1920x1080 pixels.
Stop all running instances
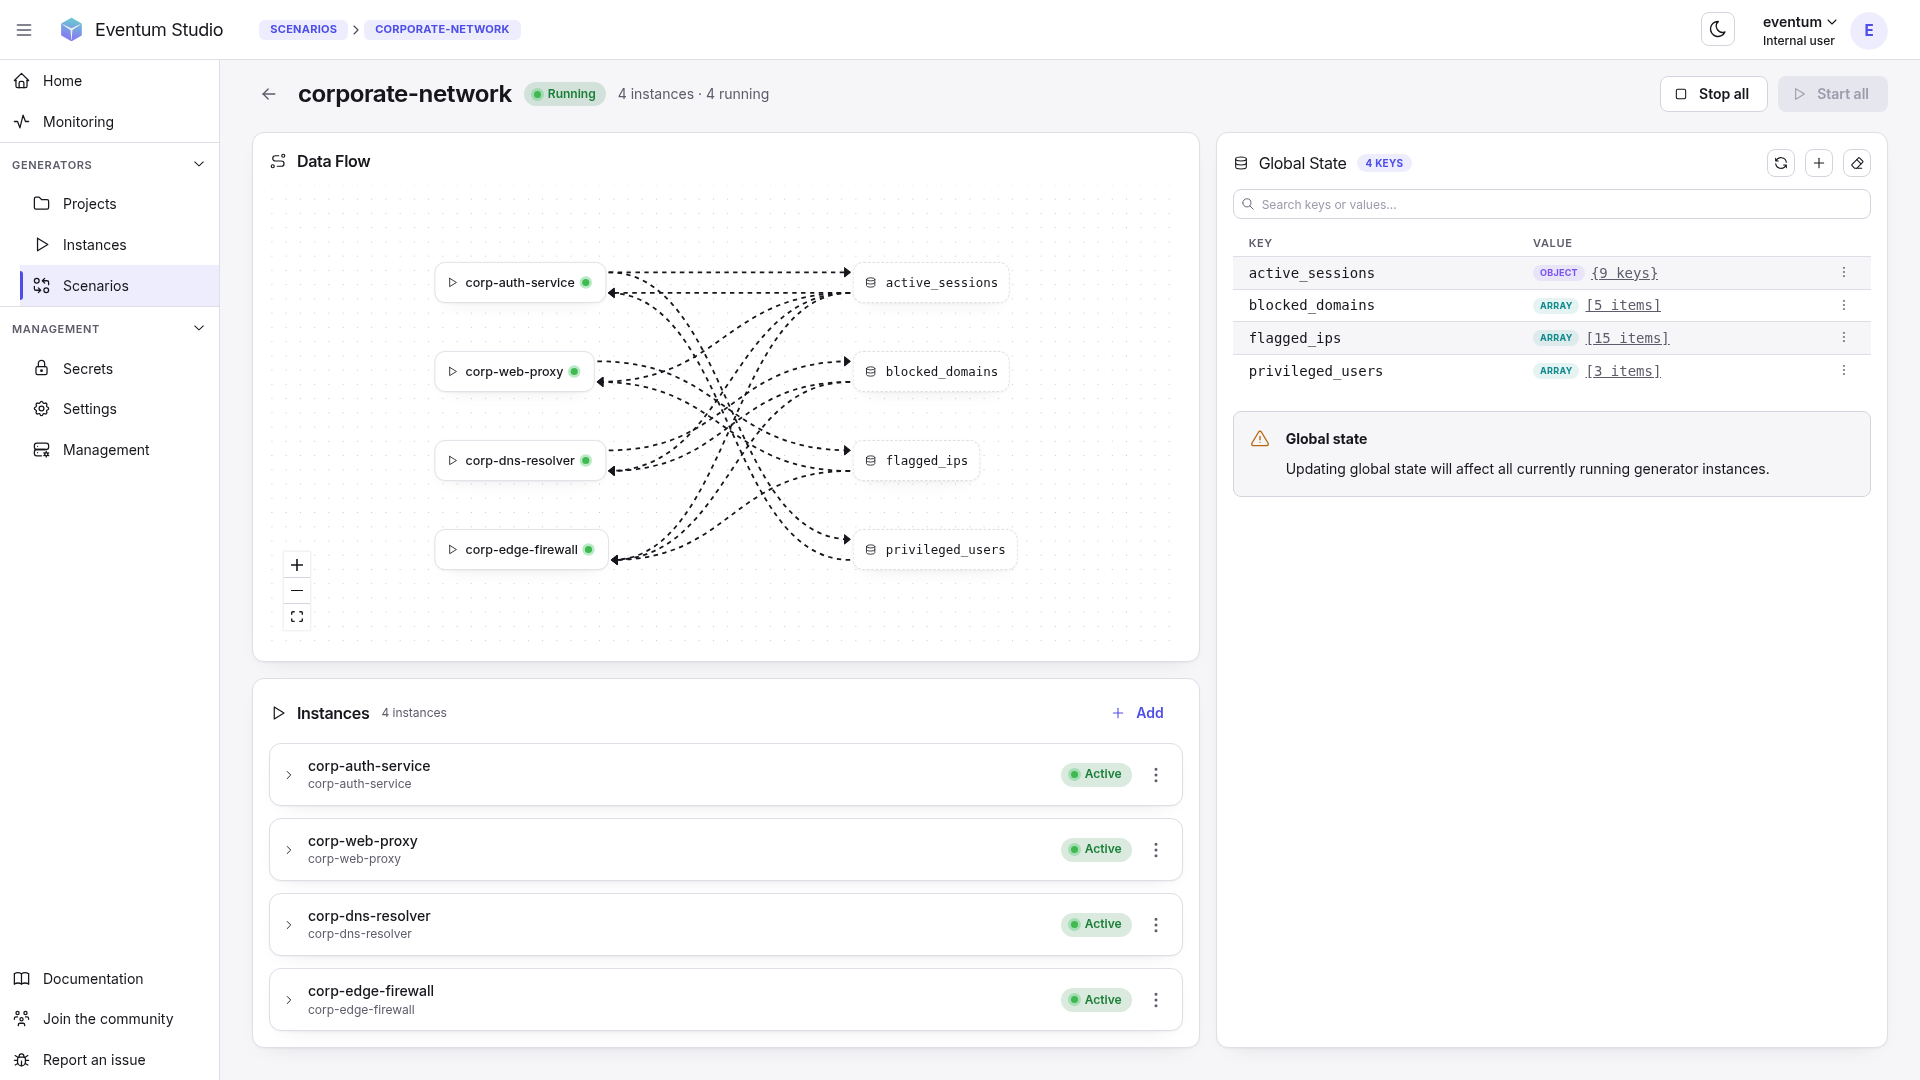[x=1713, y=94]
